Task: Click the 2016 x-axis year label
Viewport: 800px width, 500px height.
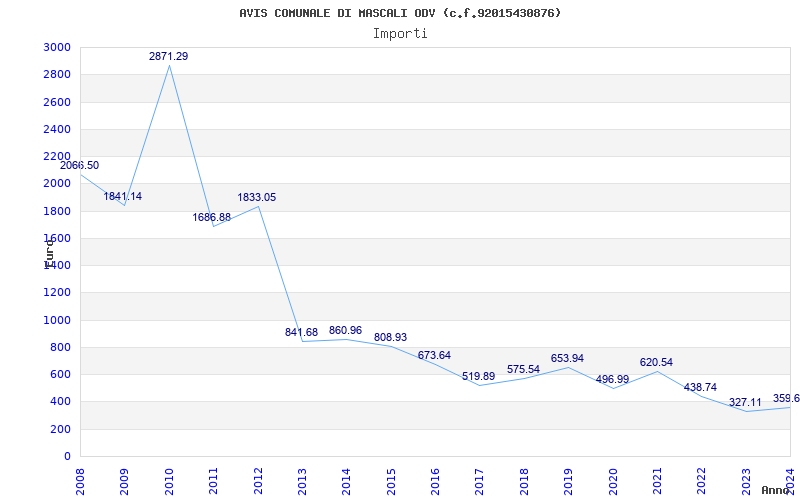Action: tap(436, 481)
